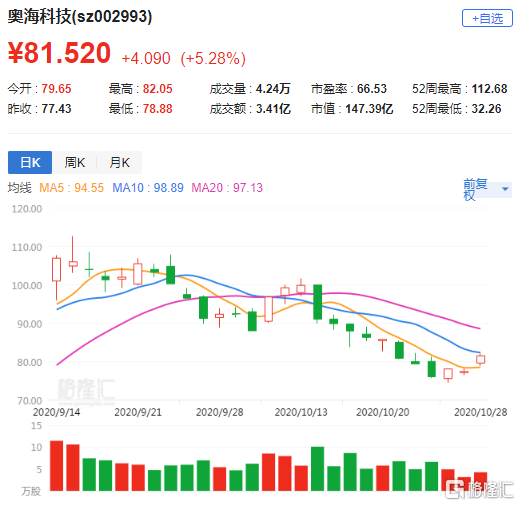Viewport: 520px width, 506px height.
Task: Click the 2020/10/13 date axis label
Action: (x=301, y=412)
